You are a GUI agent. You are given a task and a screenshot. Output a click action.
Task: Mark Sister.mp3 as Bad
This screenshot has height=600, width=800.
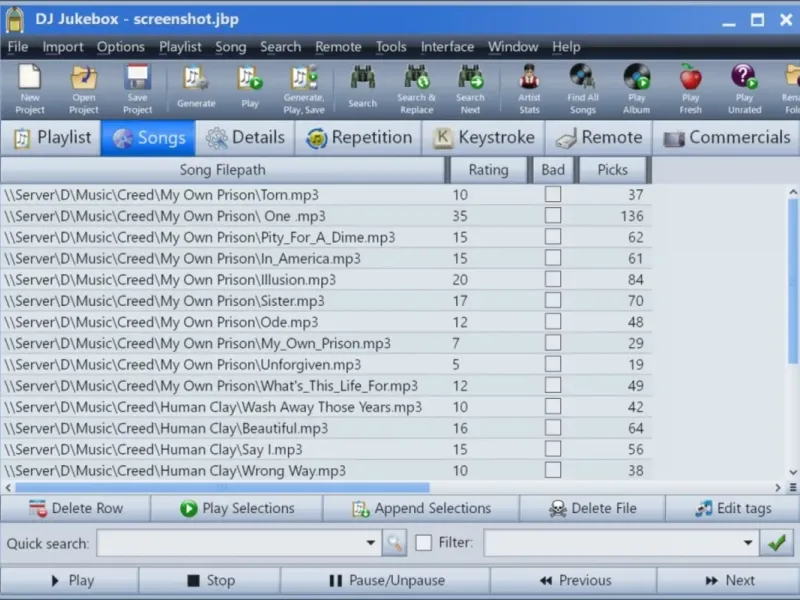(x=553, y=301)
